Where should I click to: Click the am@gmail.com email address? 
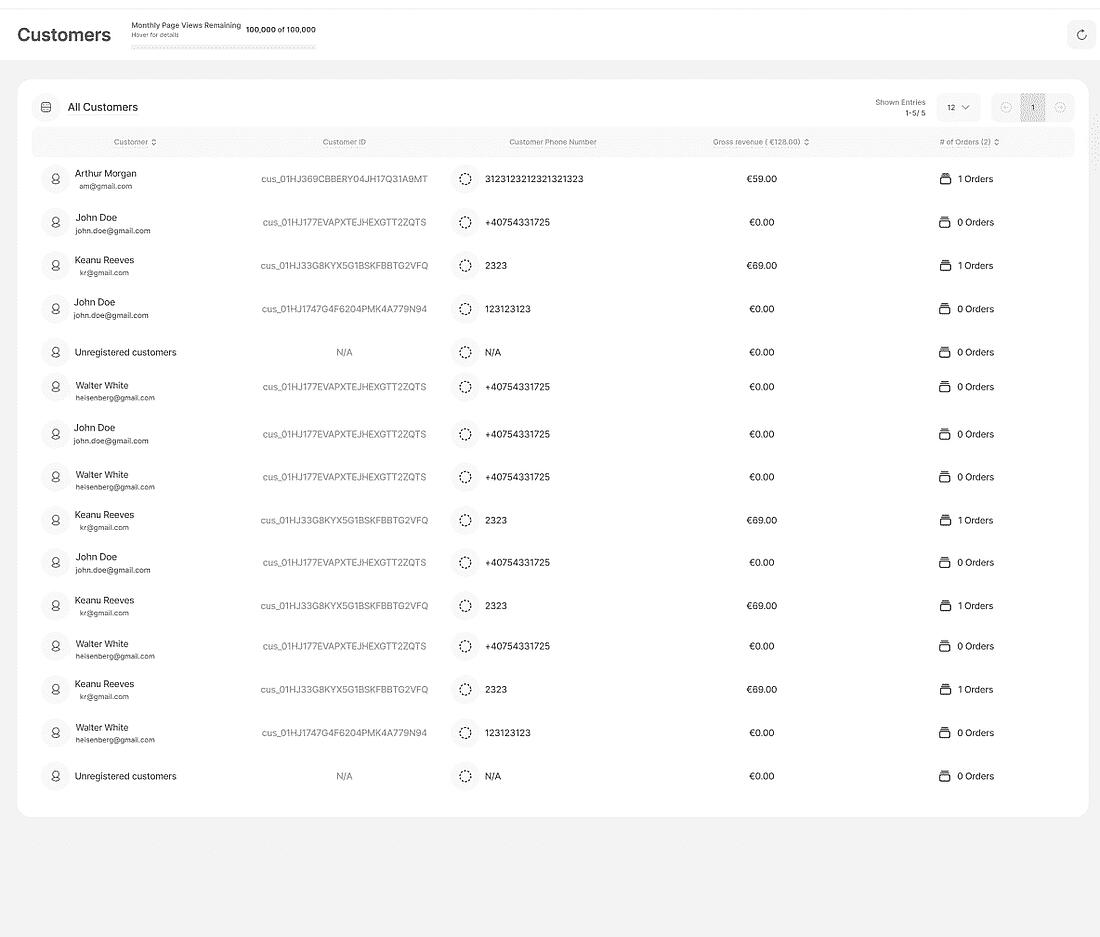pyautogui.click(x=105, y=187)
